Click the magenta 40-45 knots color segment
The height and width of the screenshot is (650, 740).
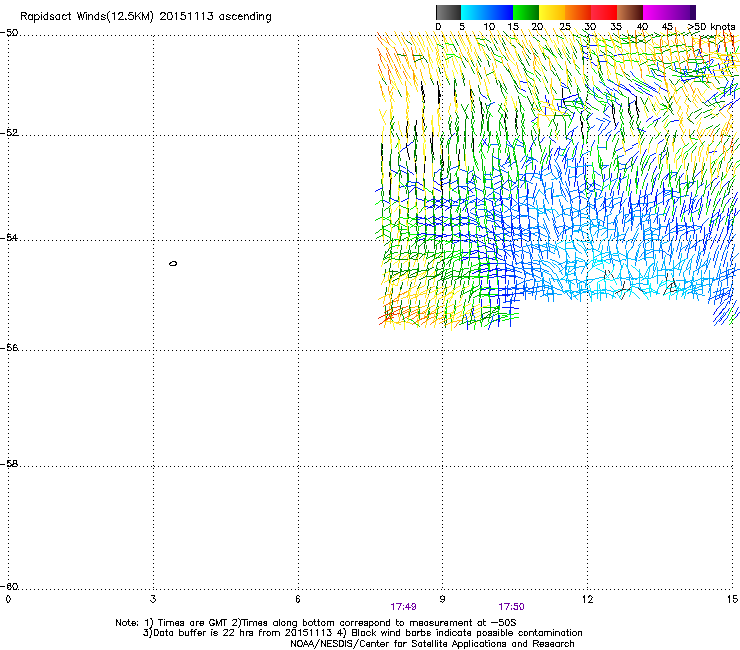point(656,12)
